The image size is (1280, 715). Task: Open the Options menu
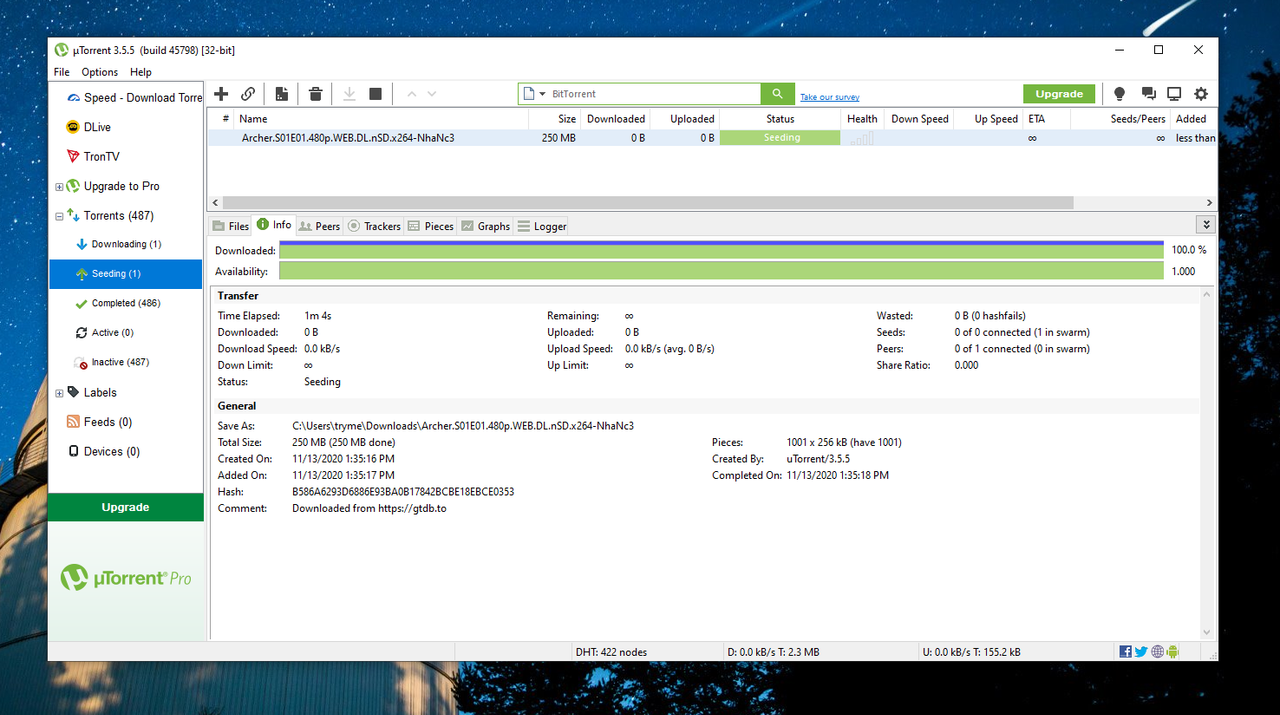click(100, 72)
